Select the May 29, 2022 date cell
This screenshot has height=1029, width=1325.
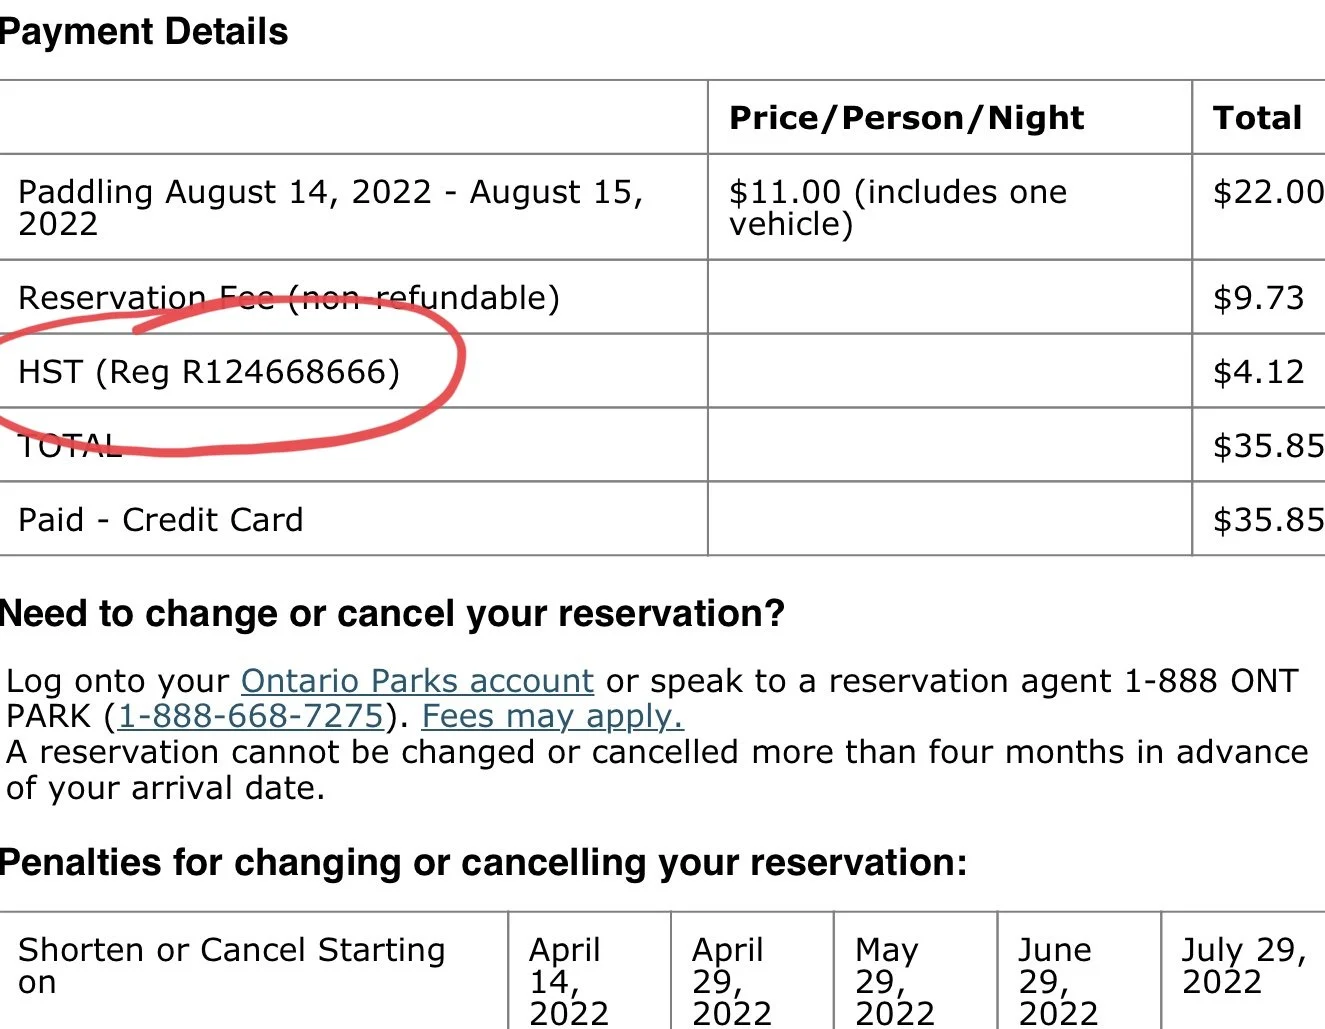(894, 980)
